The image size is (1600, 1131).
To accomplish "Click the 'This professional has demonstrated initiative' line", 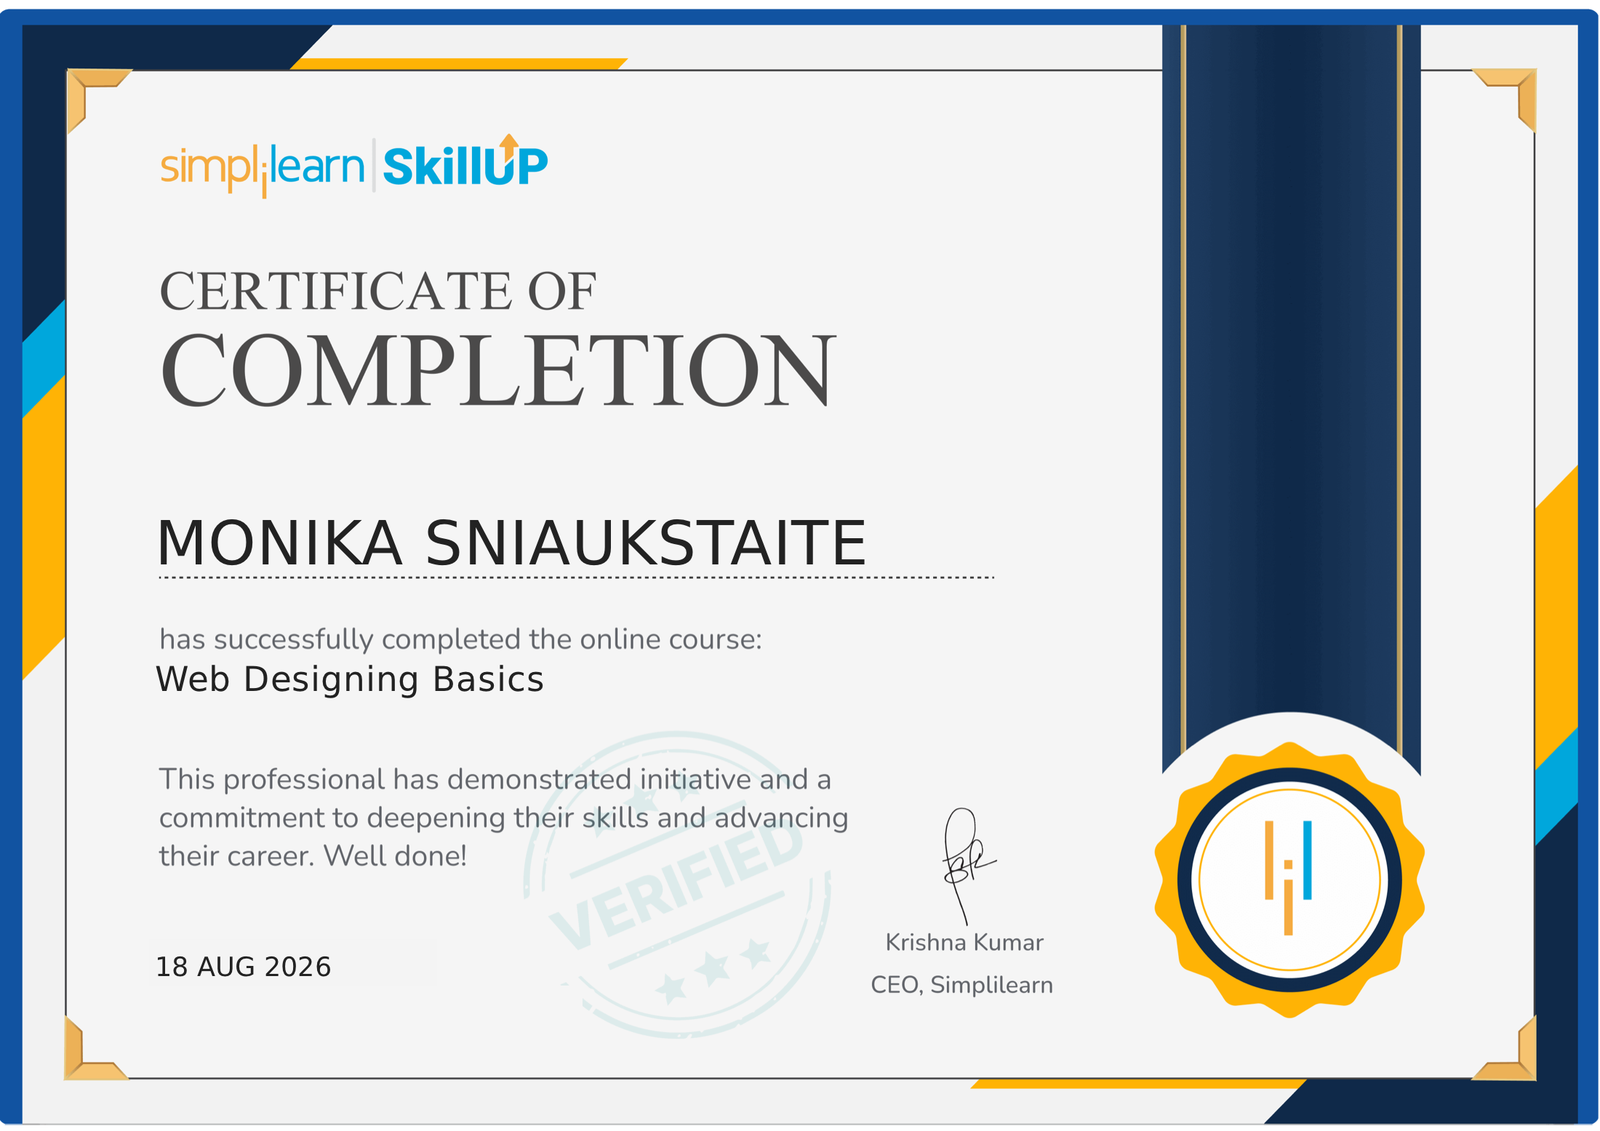I will [495, 779].
